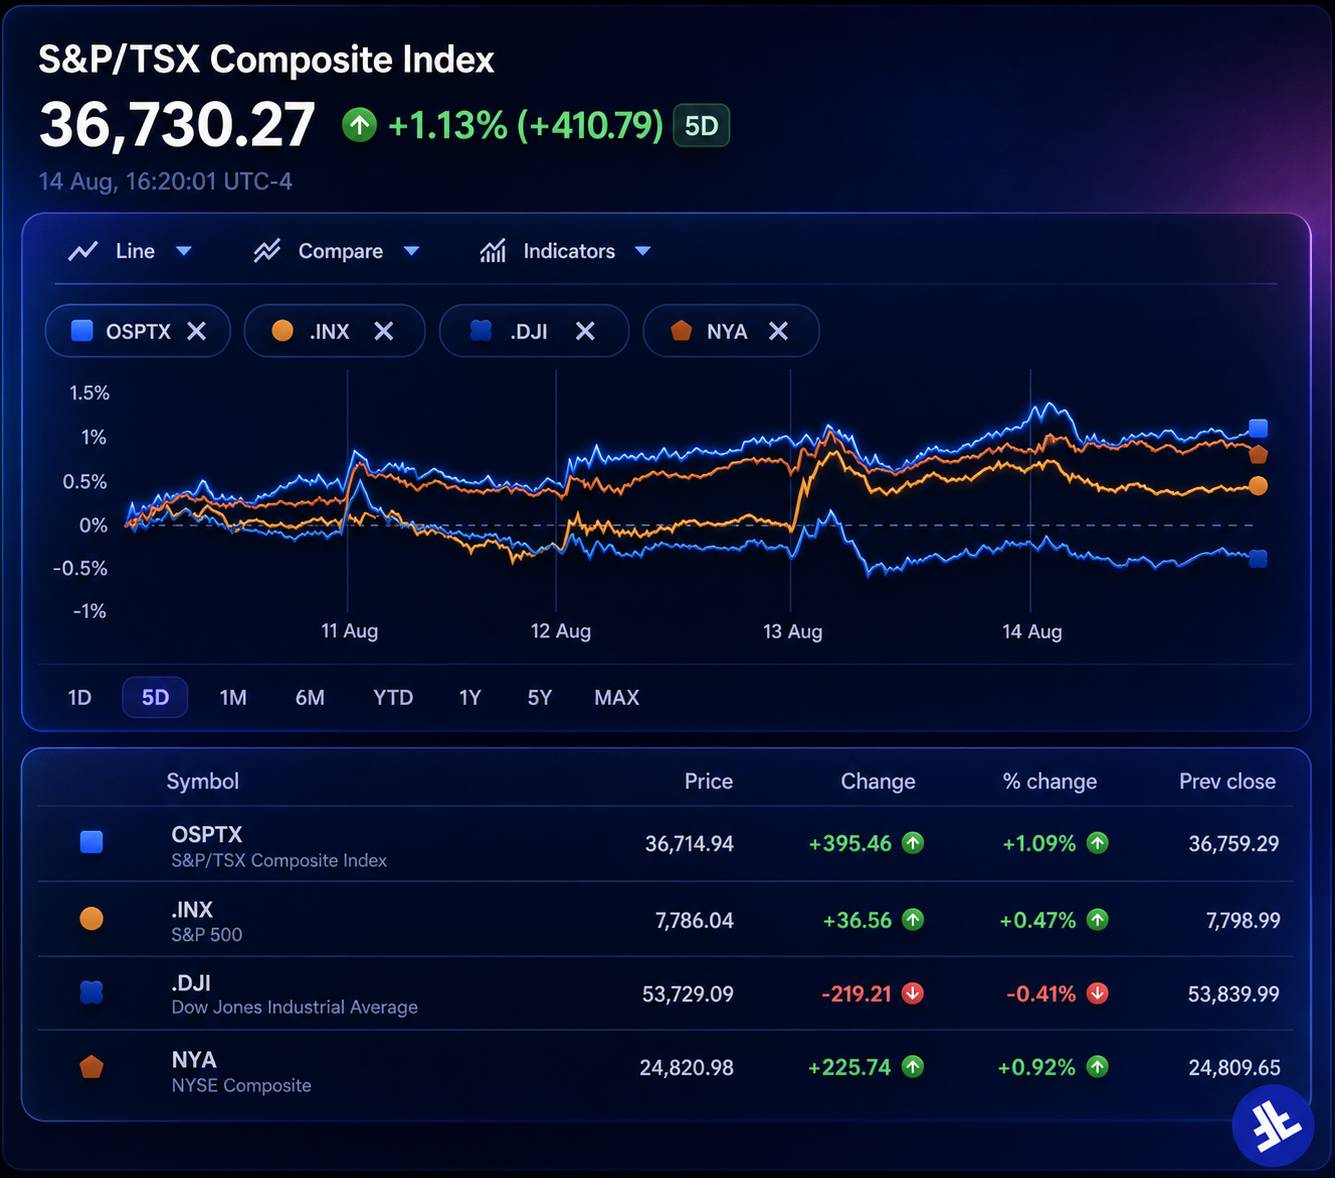This screenshot has height=1178, width=1335.
Task: Click the Line chart type icon
Action: (x=83, y=251)
